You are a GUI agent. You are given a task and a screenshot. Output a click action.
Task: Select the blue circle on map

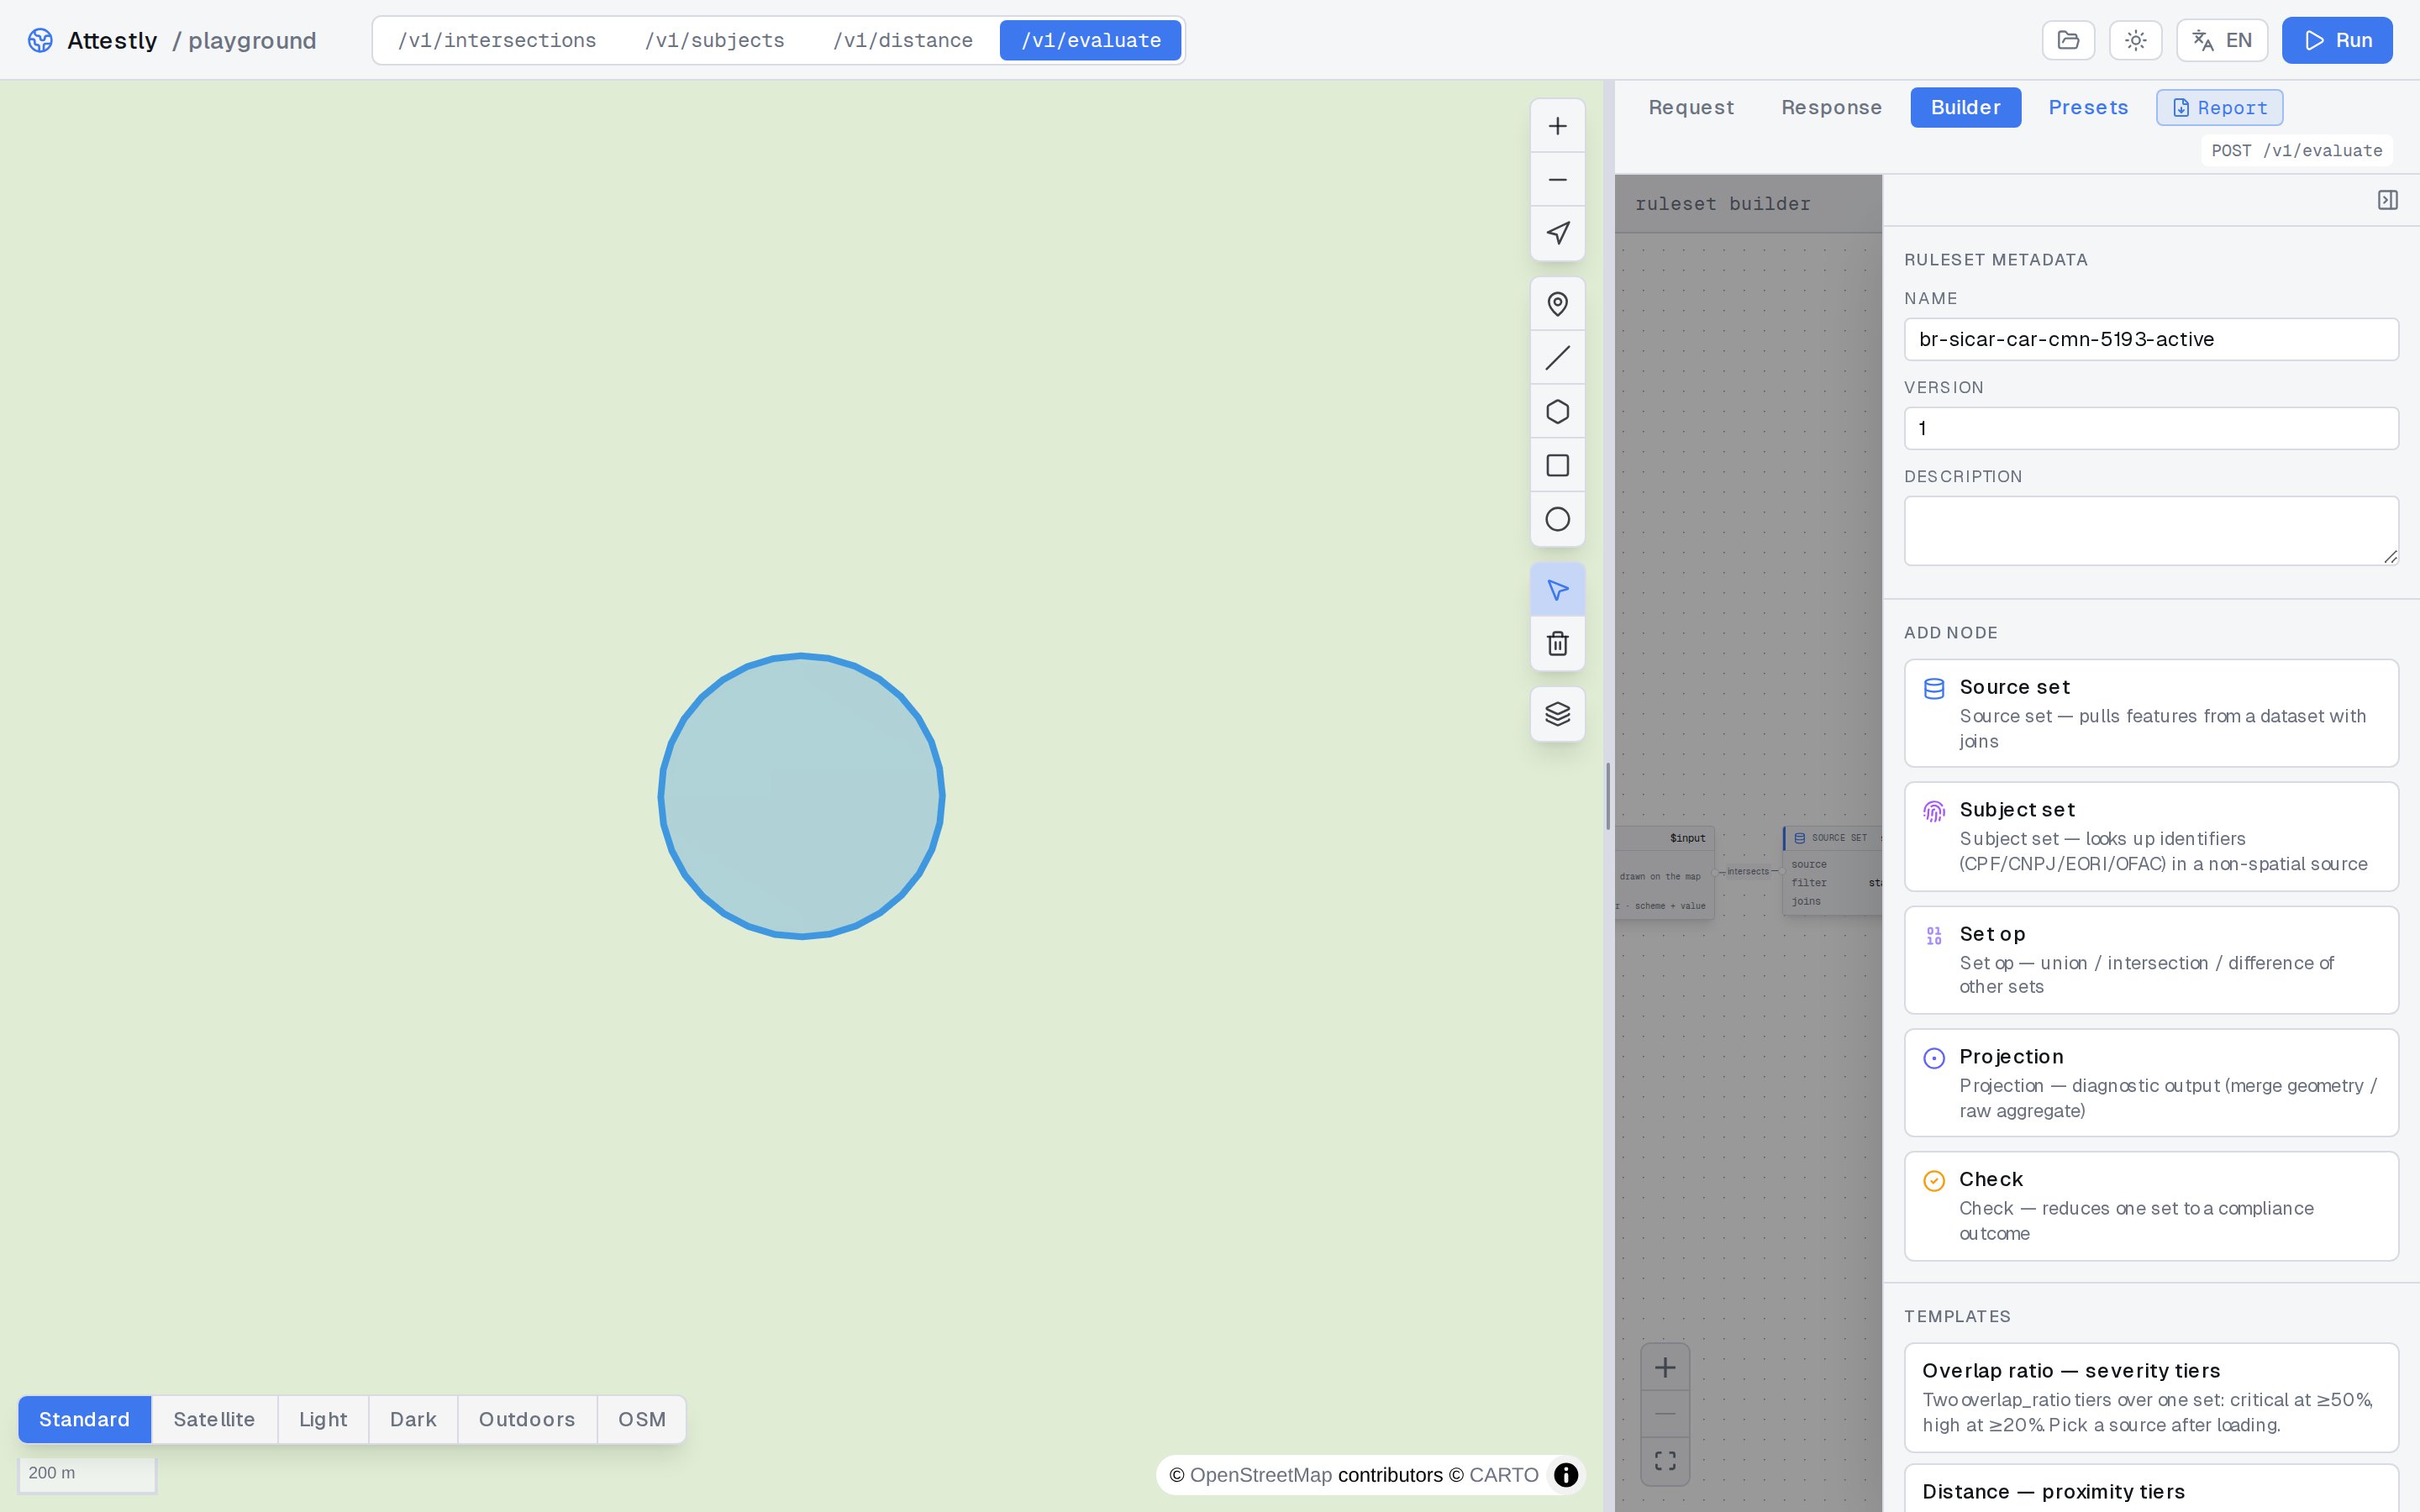coord(801,796)
